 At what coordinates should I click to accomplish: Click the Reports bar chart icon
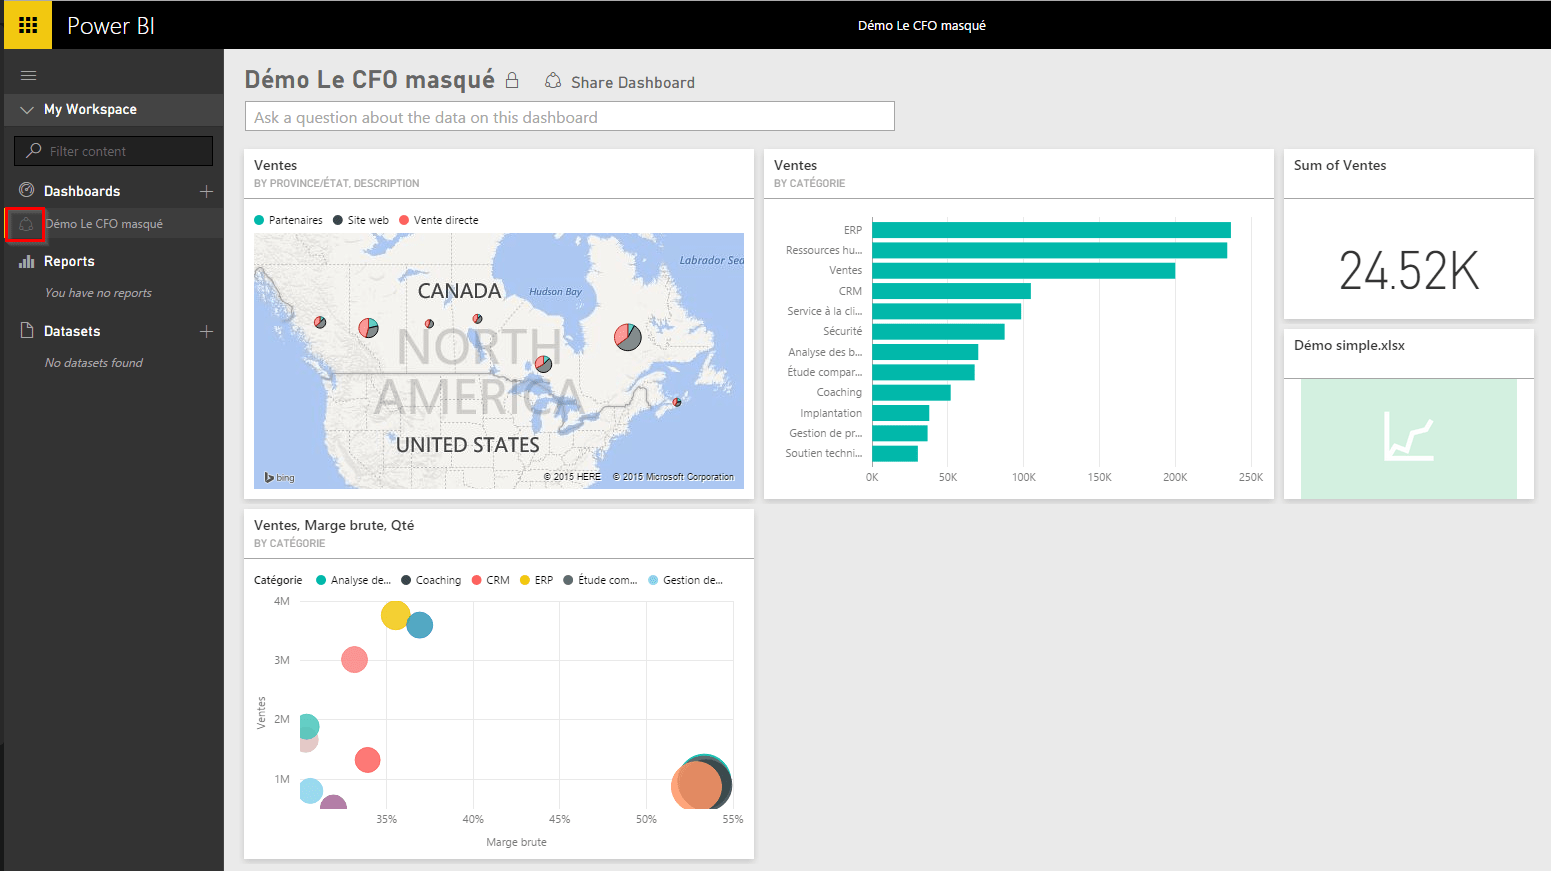tap(27, 261)
